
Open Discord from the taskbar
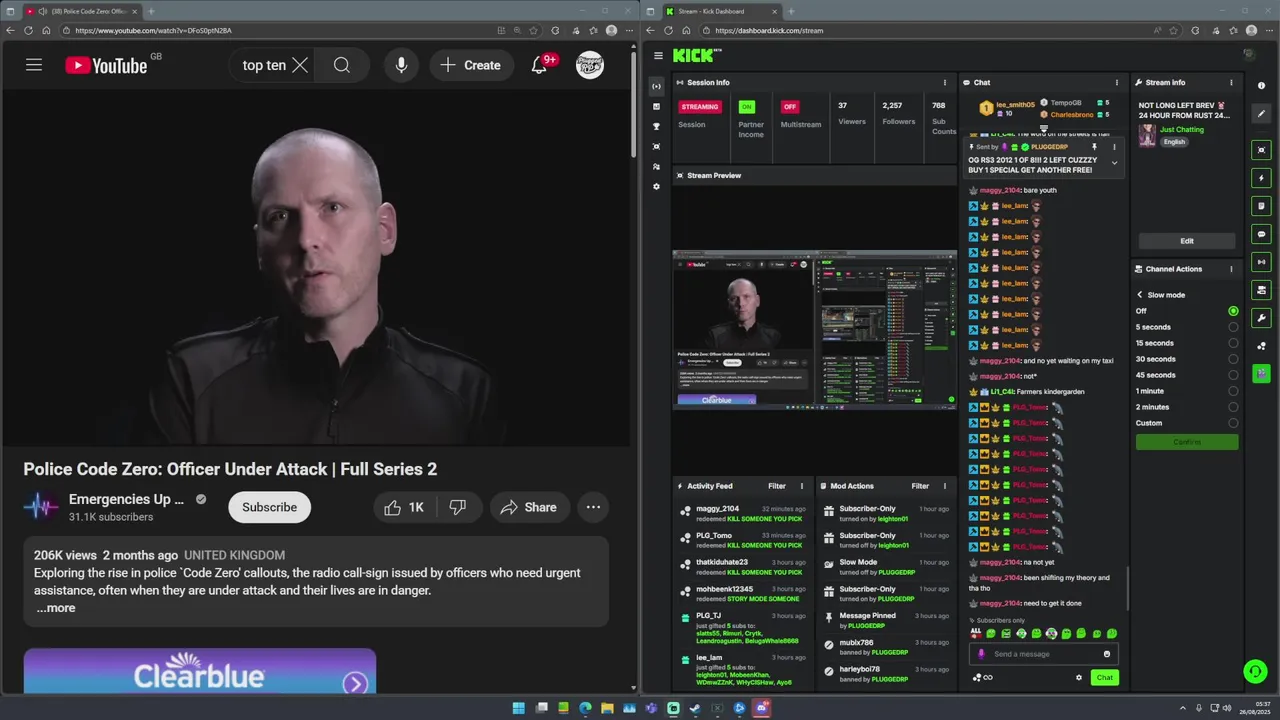(x=762, y=708)
